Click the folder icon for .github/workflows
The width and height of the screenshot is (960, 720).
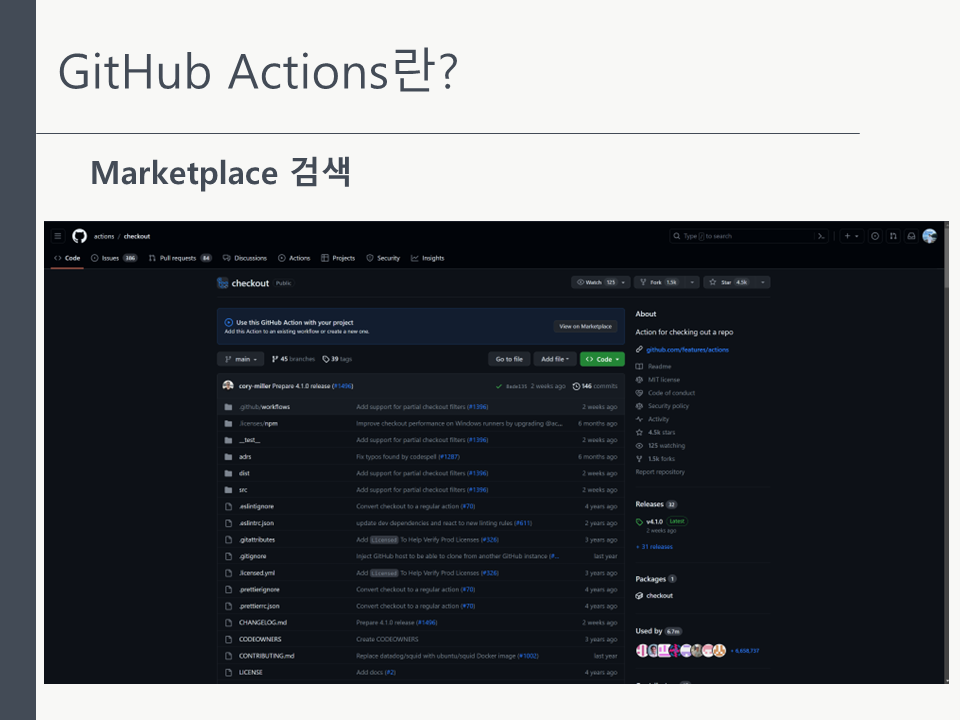point(228,407)
